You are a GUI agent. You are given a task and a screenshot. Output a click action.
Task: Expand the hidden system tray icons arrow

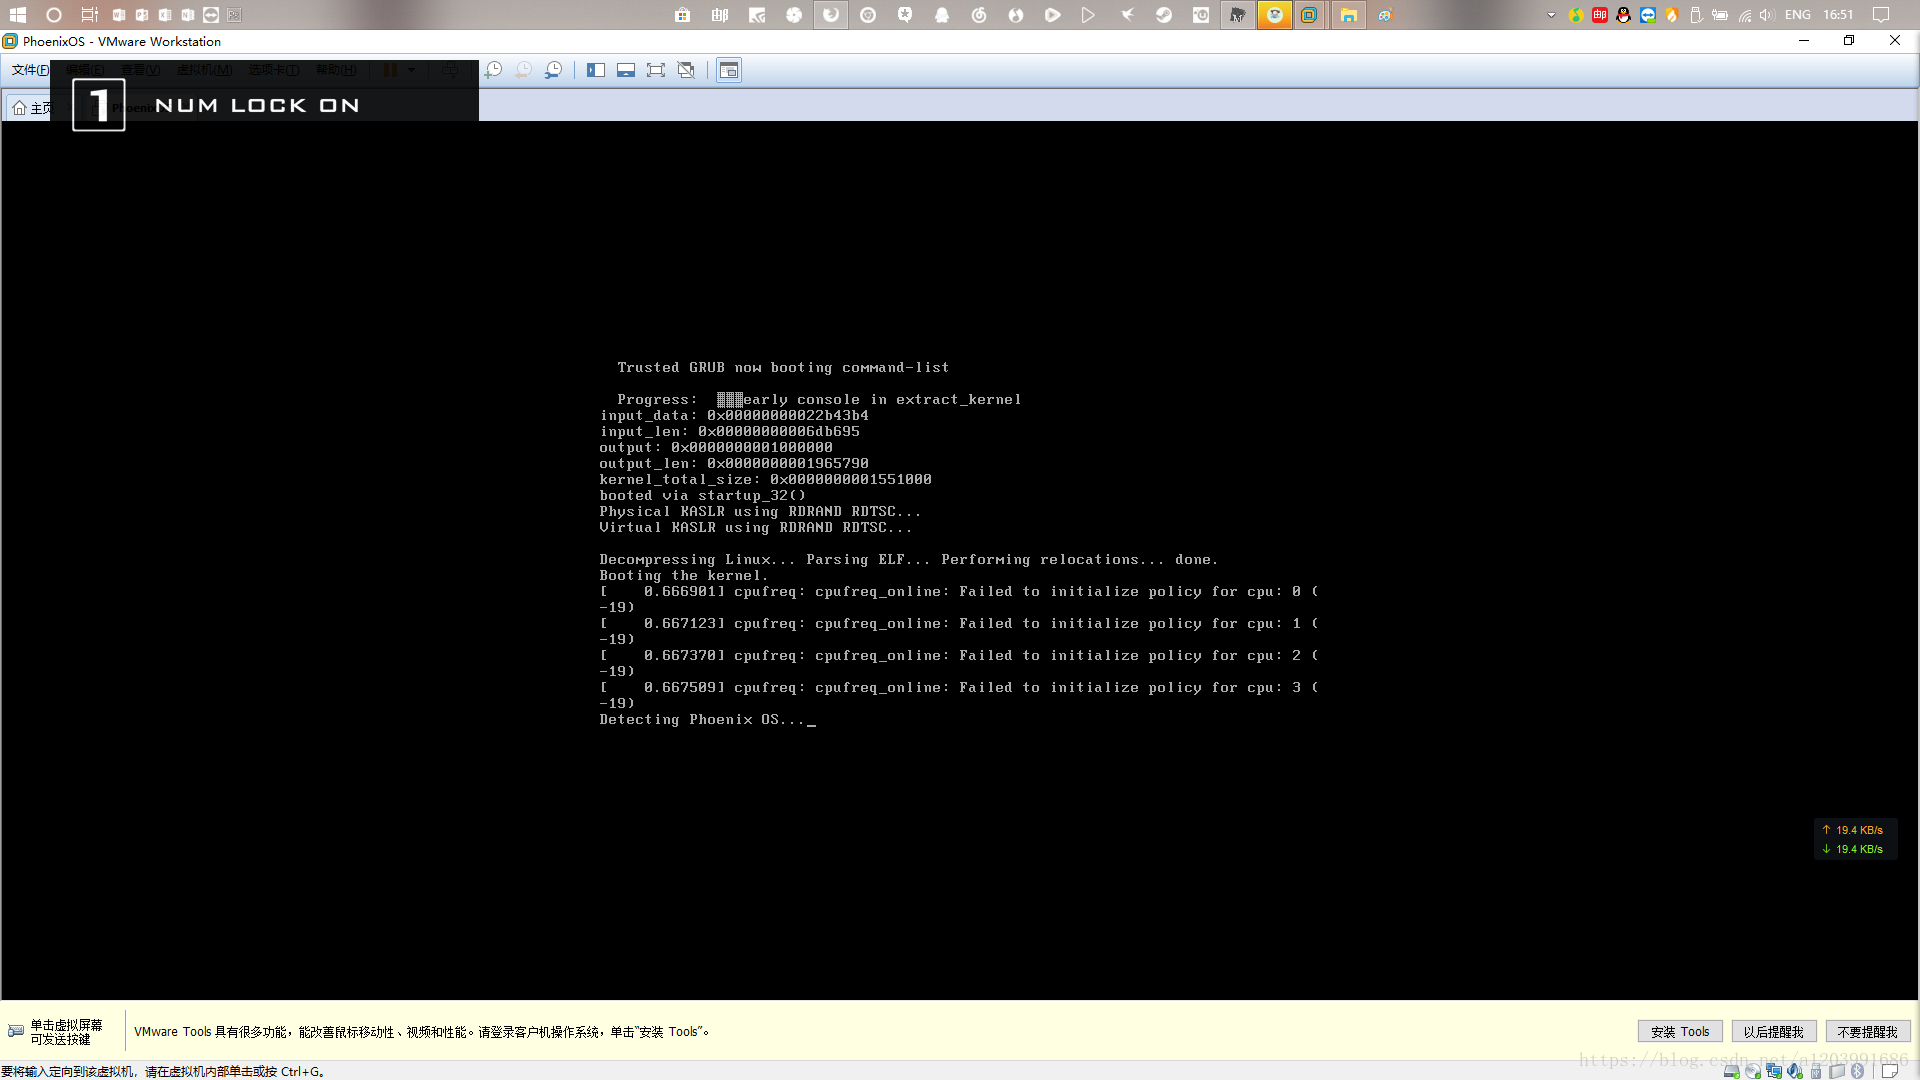(x=1551, y=15)
